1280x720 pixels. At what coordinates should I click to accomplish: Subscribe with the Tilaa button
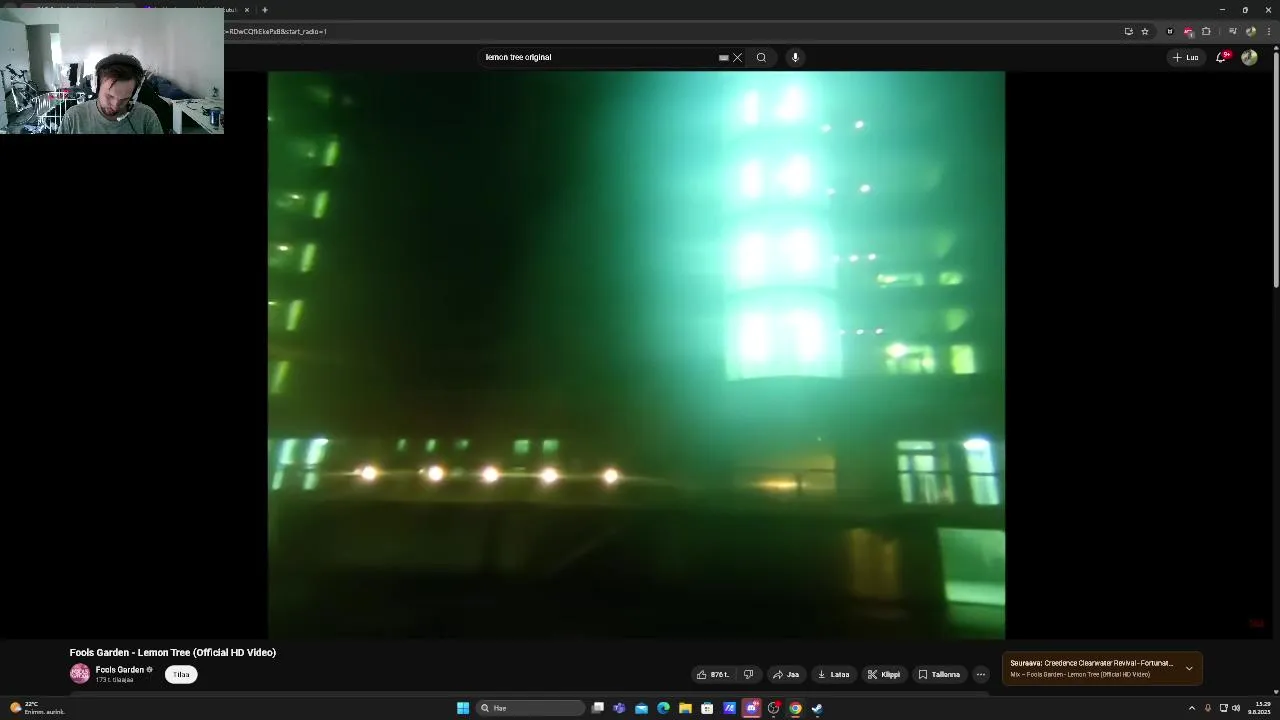pos(181,675)
